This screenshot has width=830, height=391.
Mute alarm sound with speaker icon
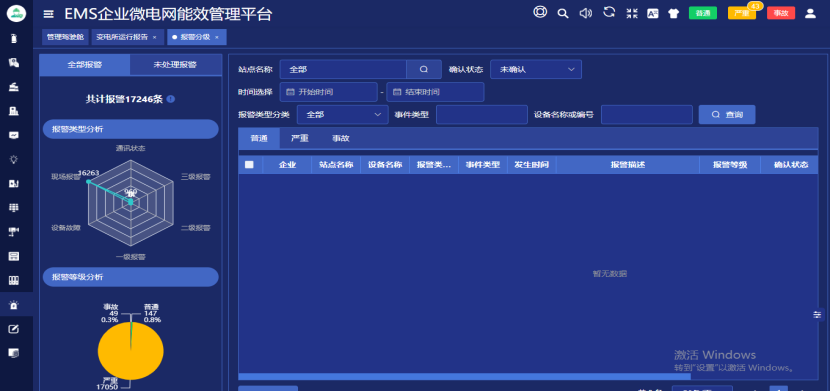[585, 13]
